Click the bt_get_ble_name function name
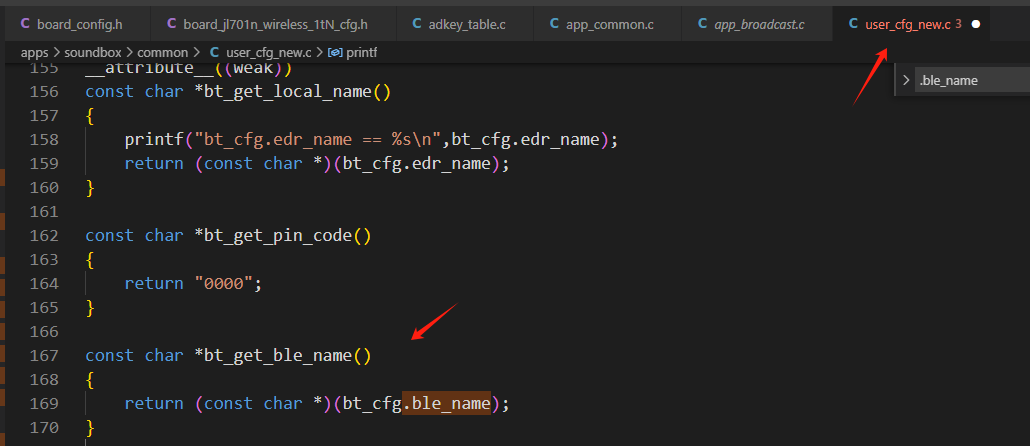 coord(278,355)
